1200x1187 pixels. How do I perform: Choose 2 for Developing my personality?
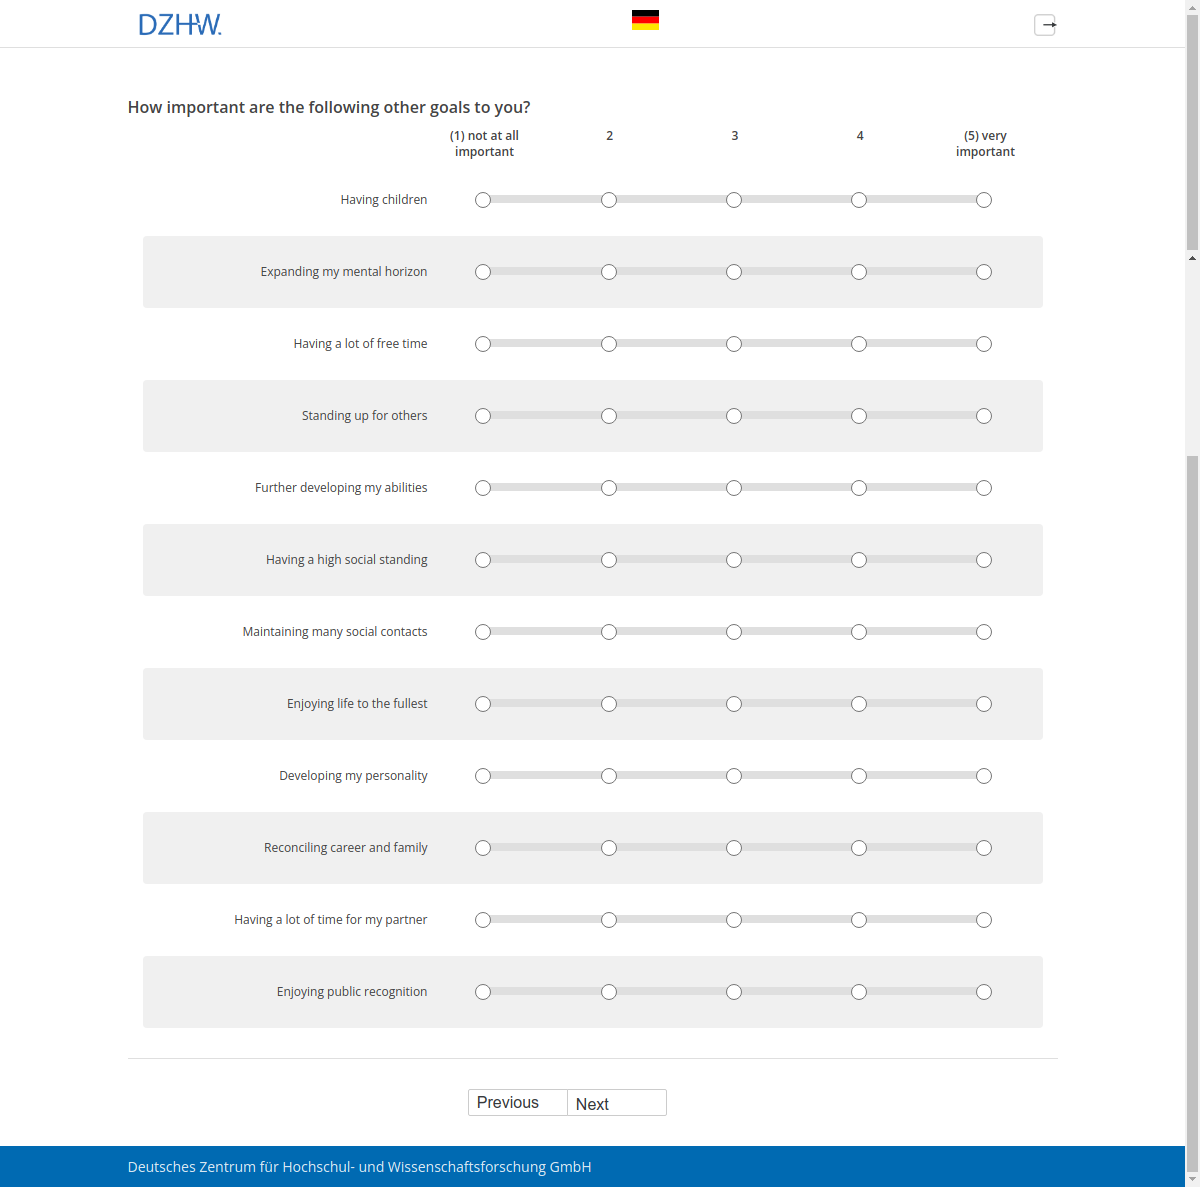point(609,776)
